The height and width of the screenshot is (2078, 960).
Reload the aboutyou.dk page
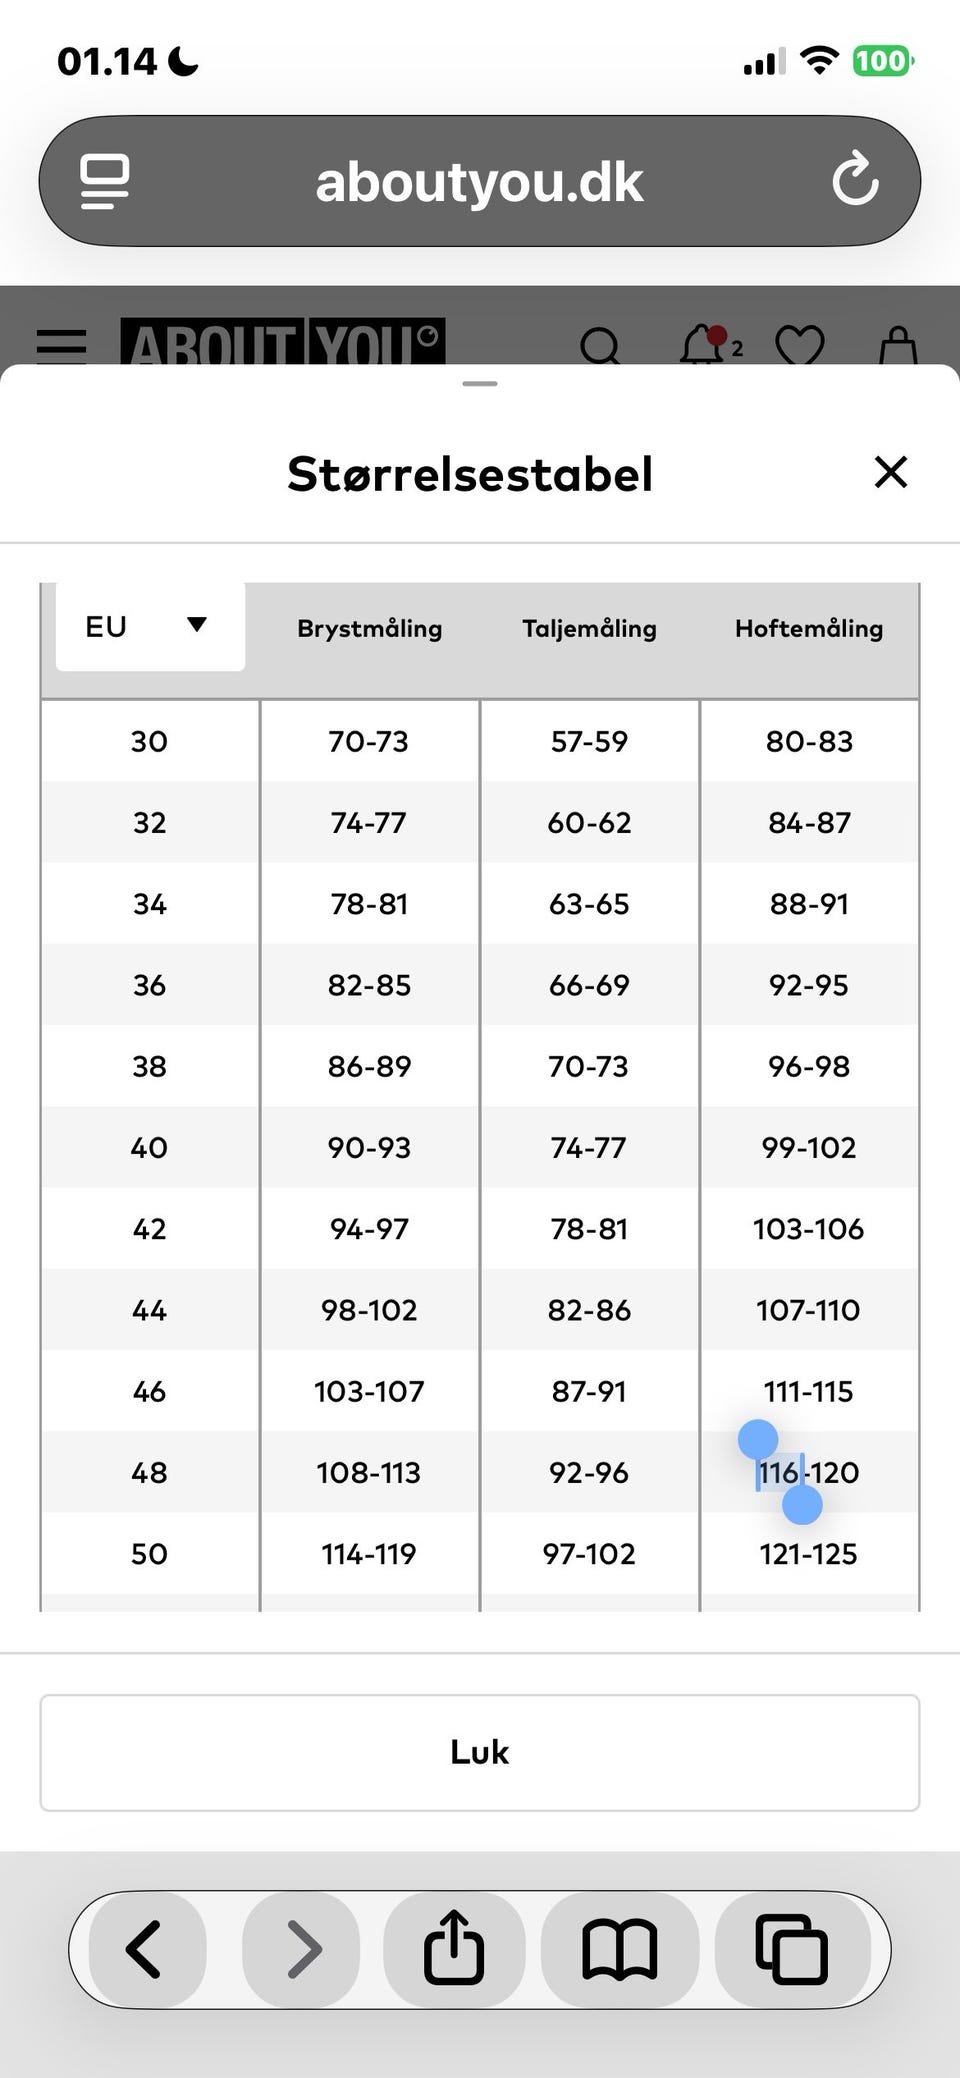[855, 181]
